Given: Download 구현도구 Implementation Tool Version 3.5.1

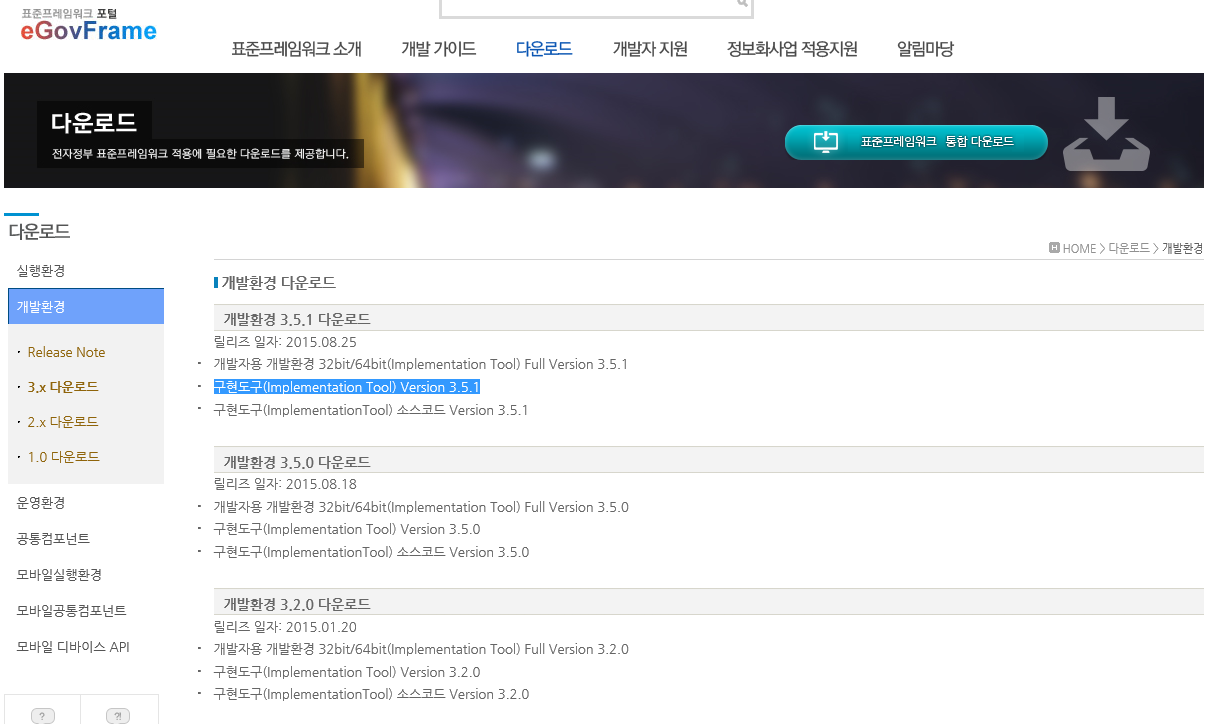Looking at the screenshot, I should [x=346, y=387].
